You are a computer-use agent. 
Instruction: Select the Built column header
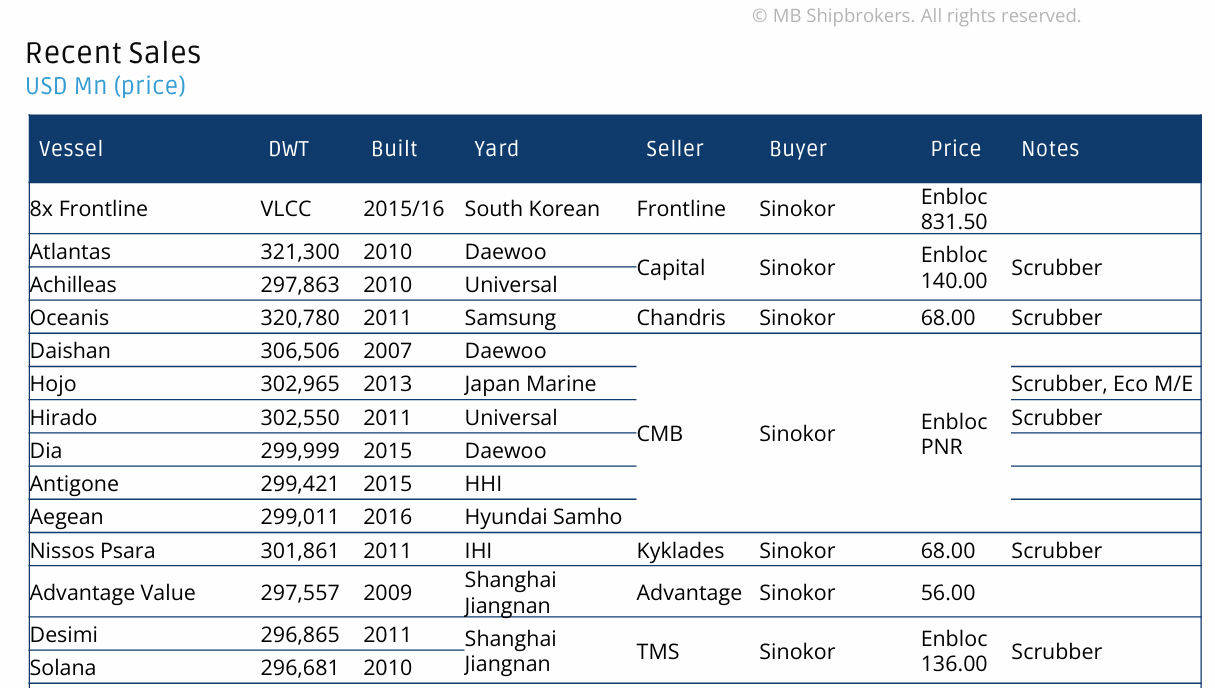coord(394,149)
